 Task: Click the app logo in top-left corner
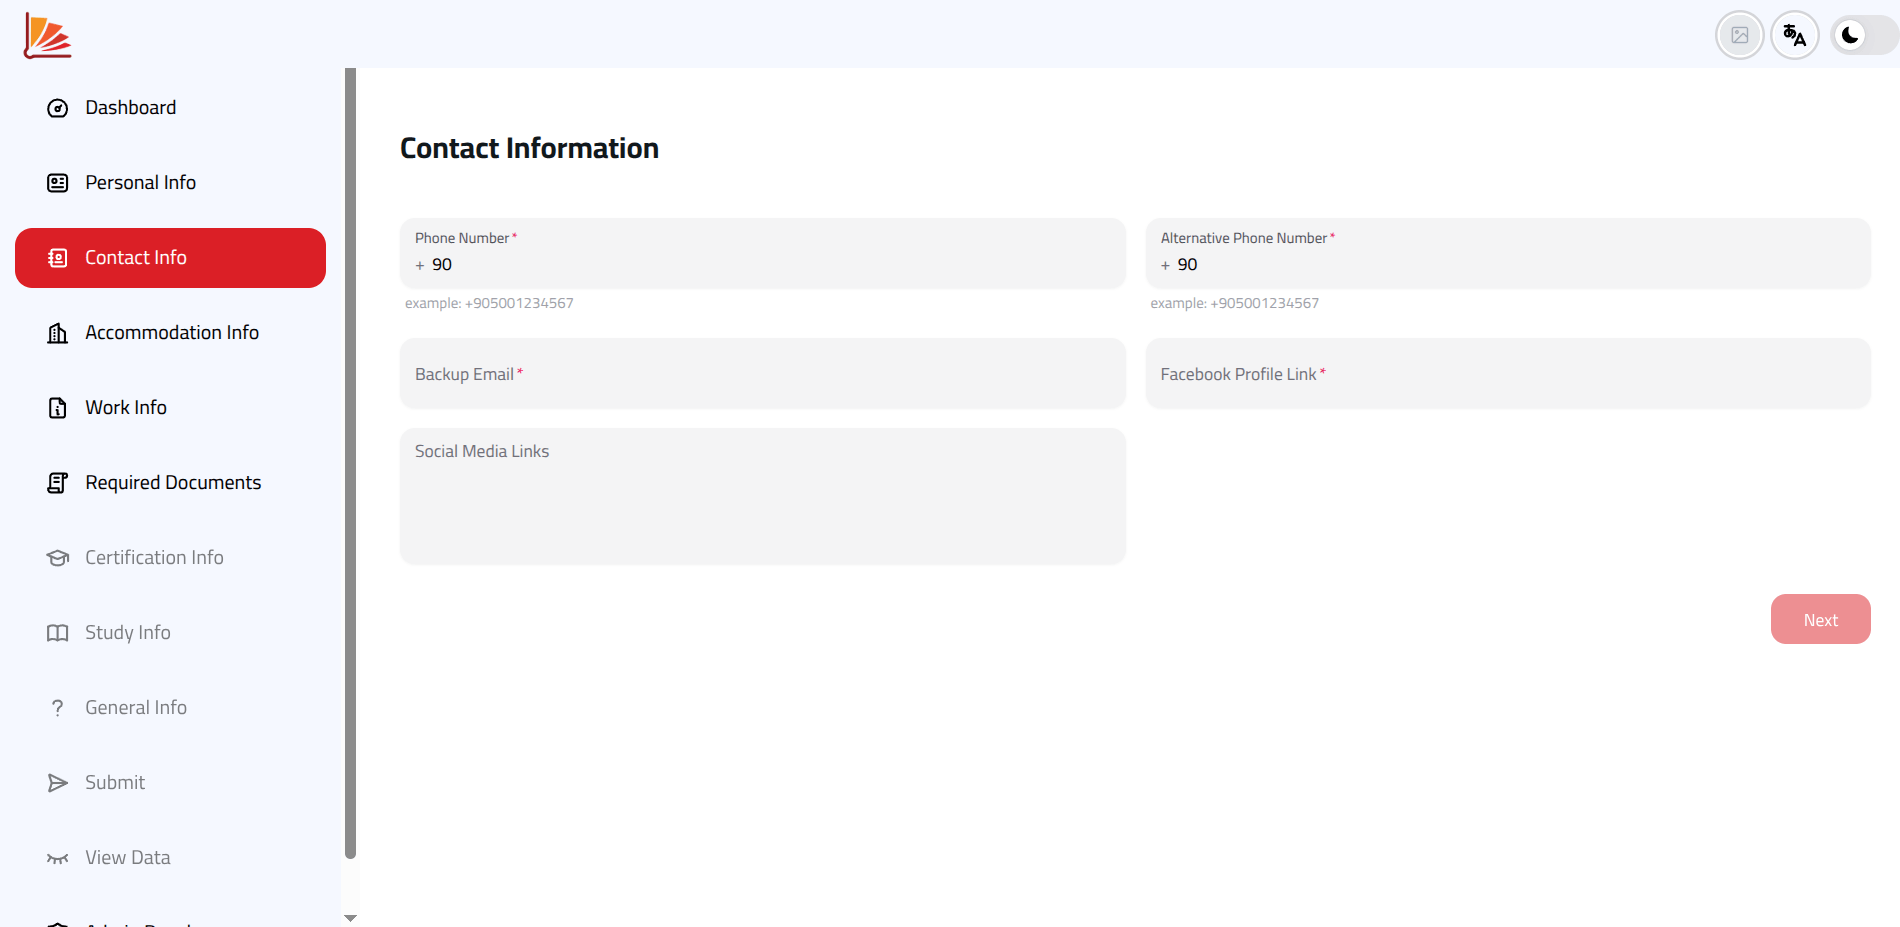pos(47,36)
